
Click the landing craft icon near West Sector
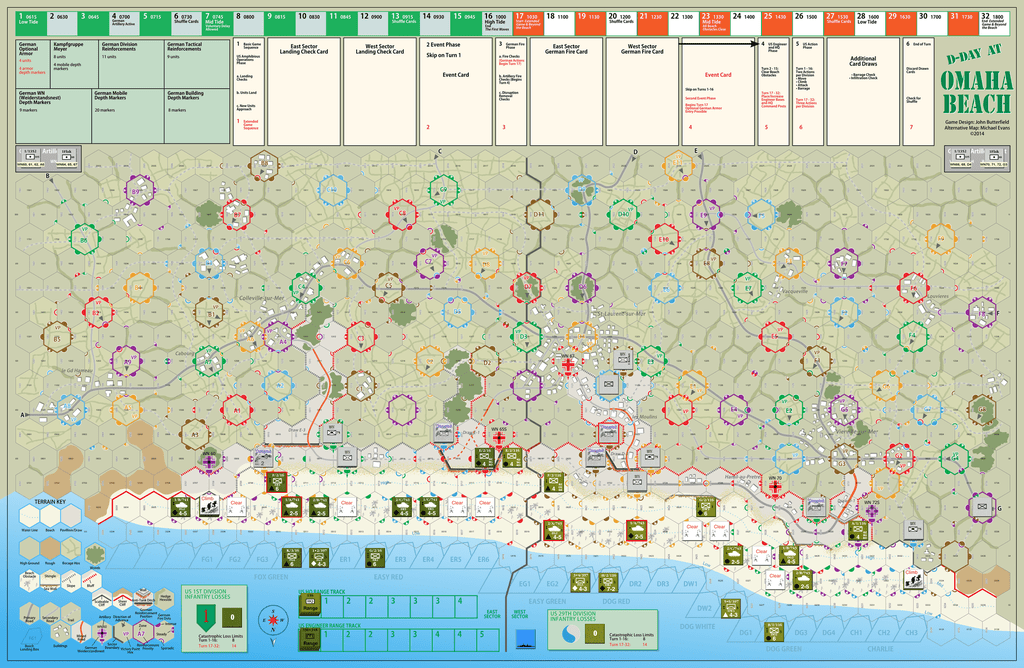[x=527, y=640]
